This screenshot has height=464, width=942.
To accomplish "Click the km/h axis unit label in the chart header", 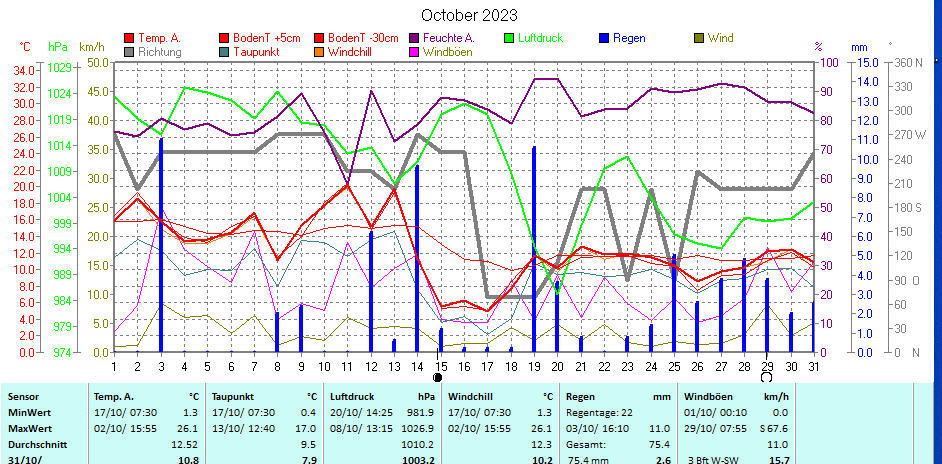I will pos(91,46).
